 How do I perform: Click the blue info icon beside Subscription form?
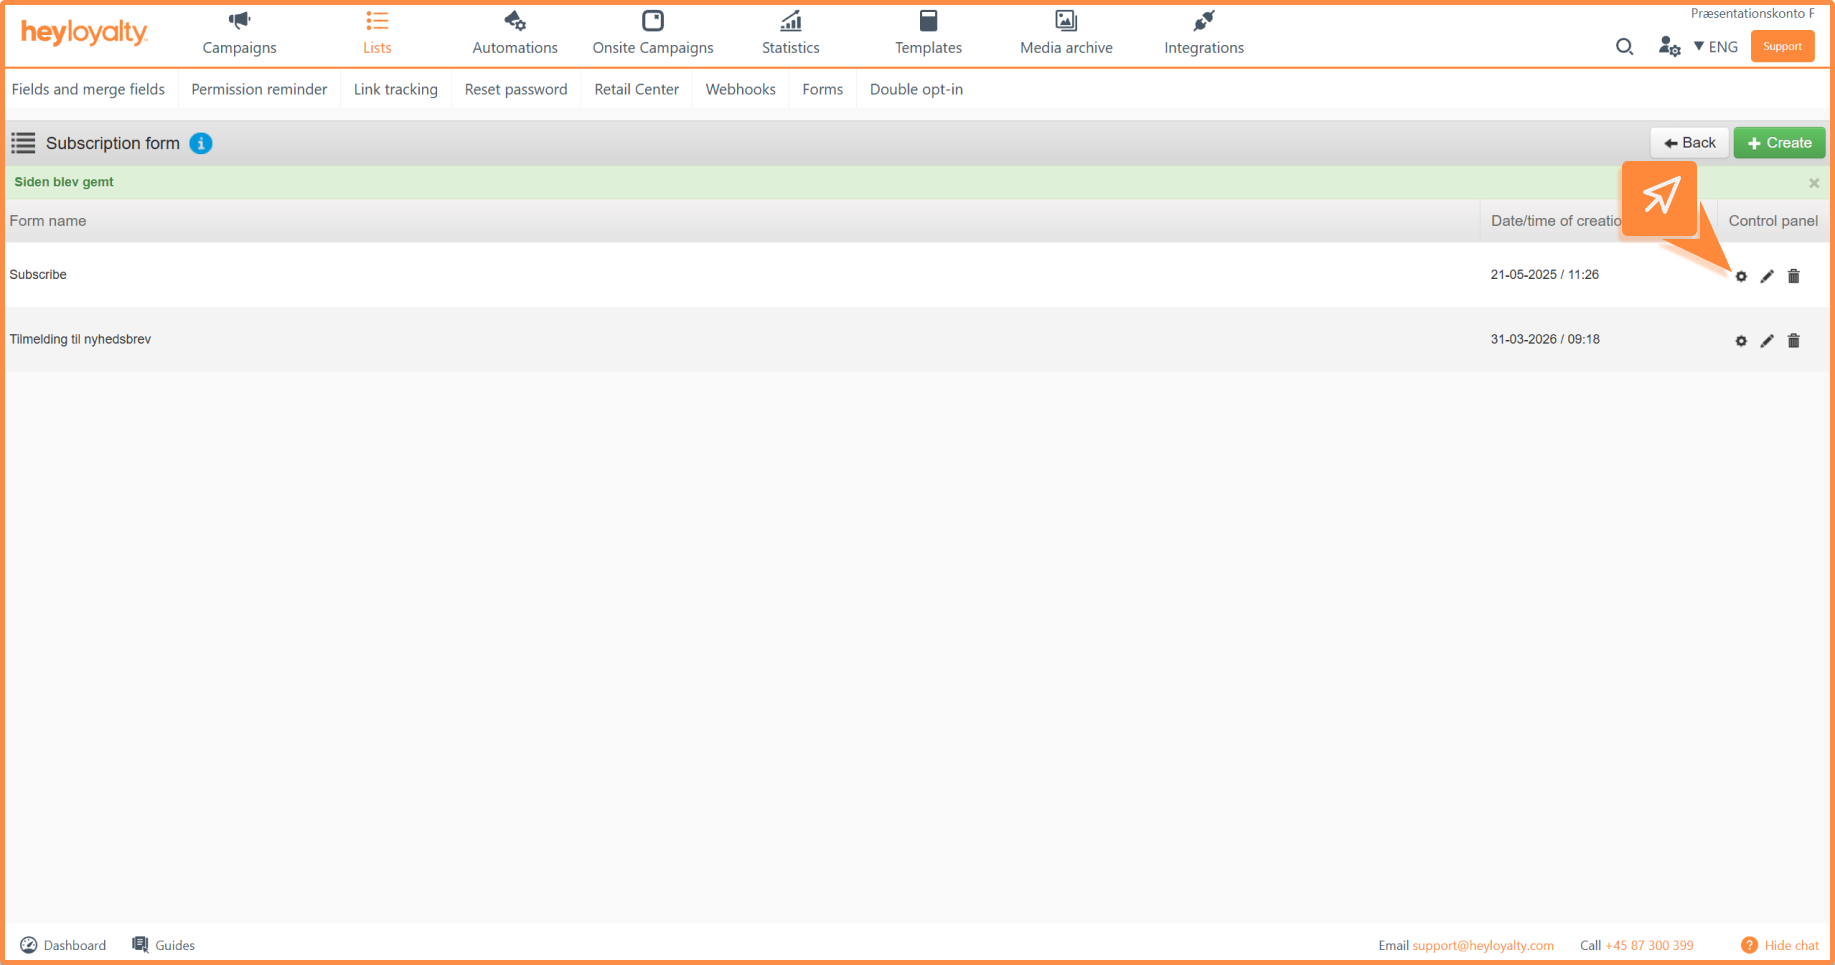click(201, 143)
